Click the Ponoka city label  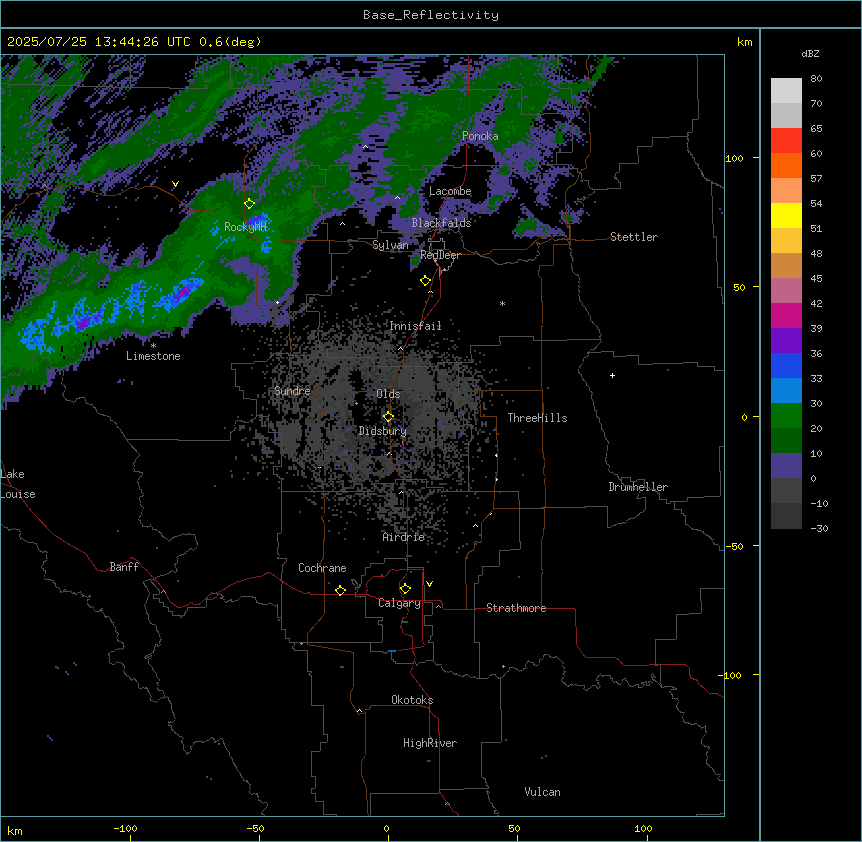(x=480, y=136)
